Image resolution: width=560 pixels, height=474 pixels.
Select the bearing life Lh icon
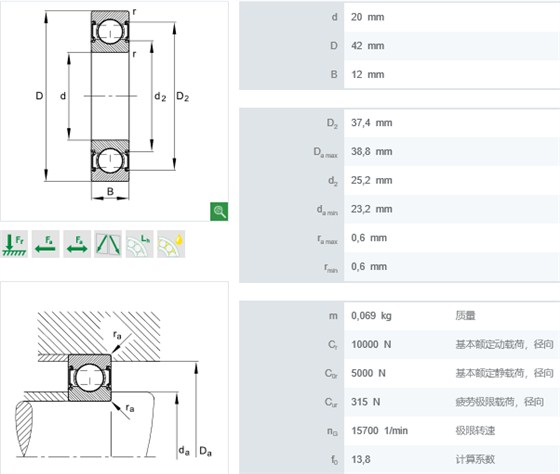tap(140, 244)
